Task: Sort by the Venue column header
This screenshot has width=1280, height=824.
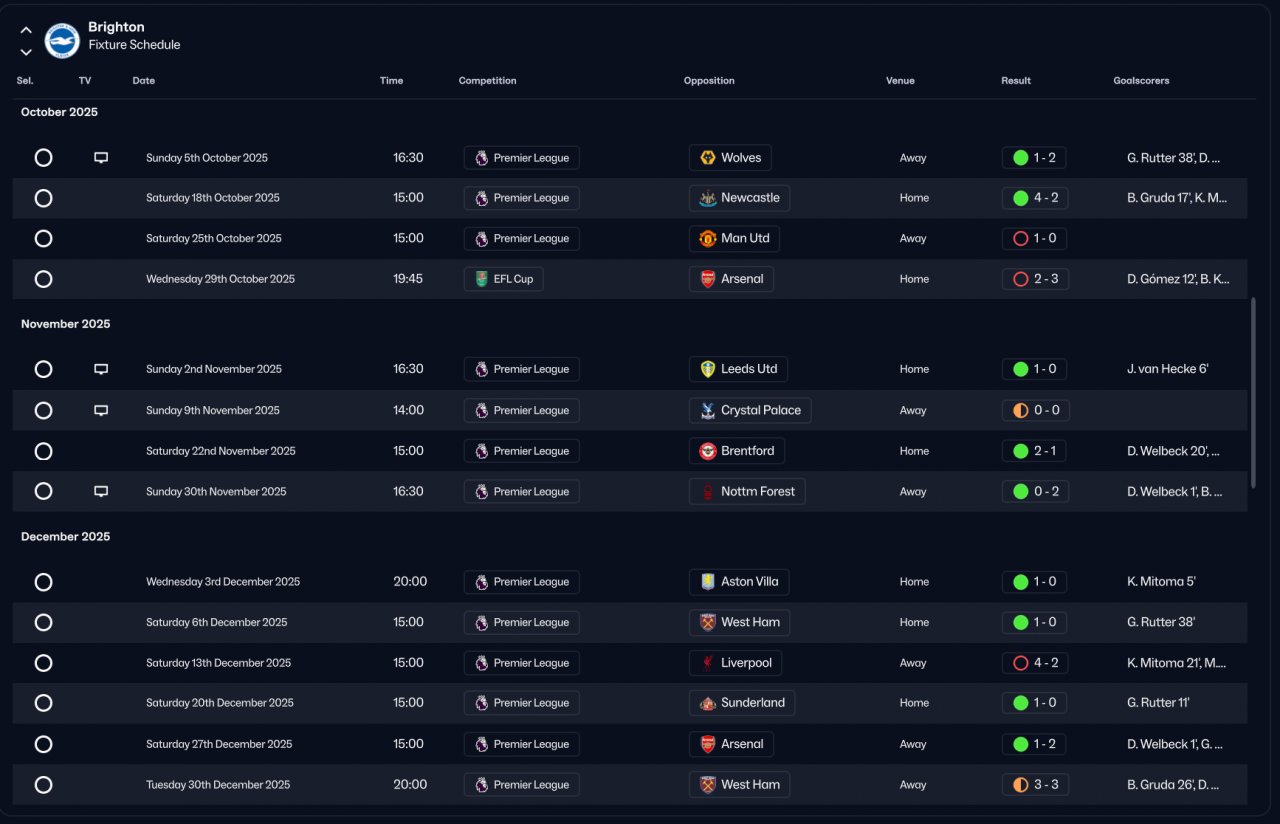Action: pos(900,81)
